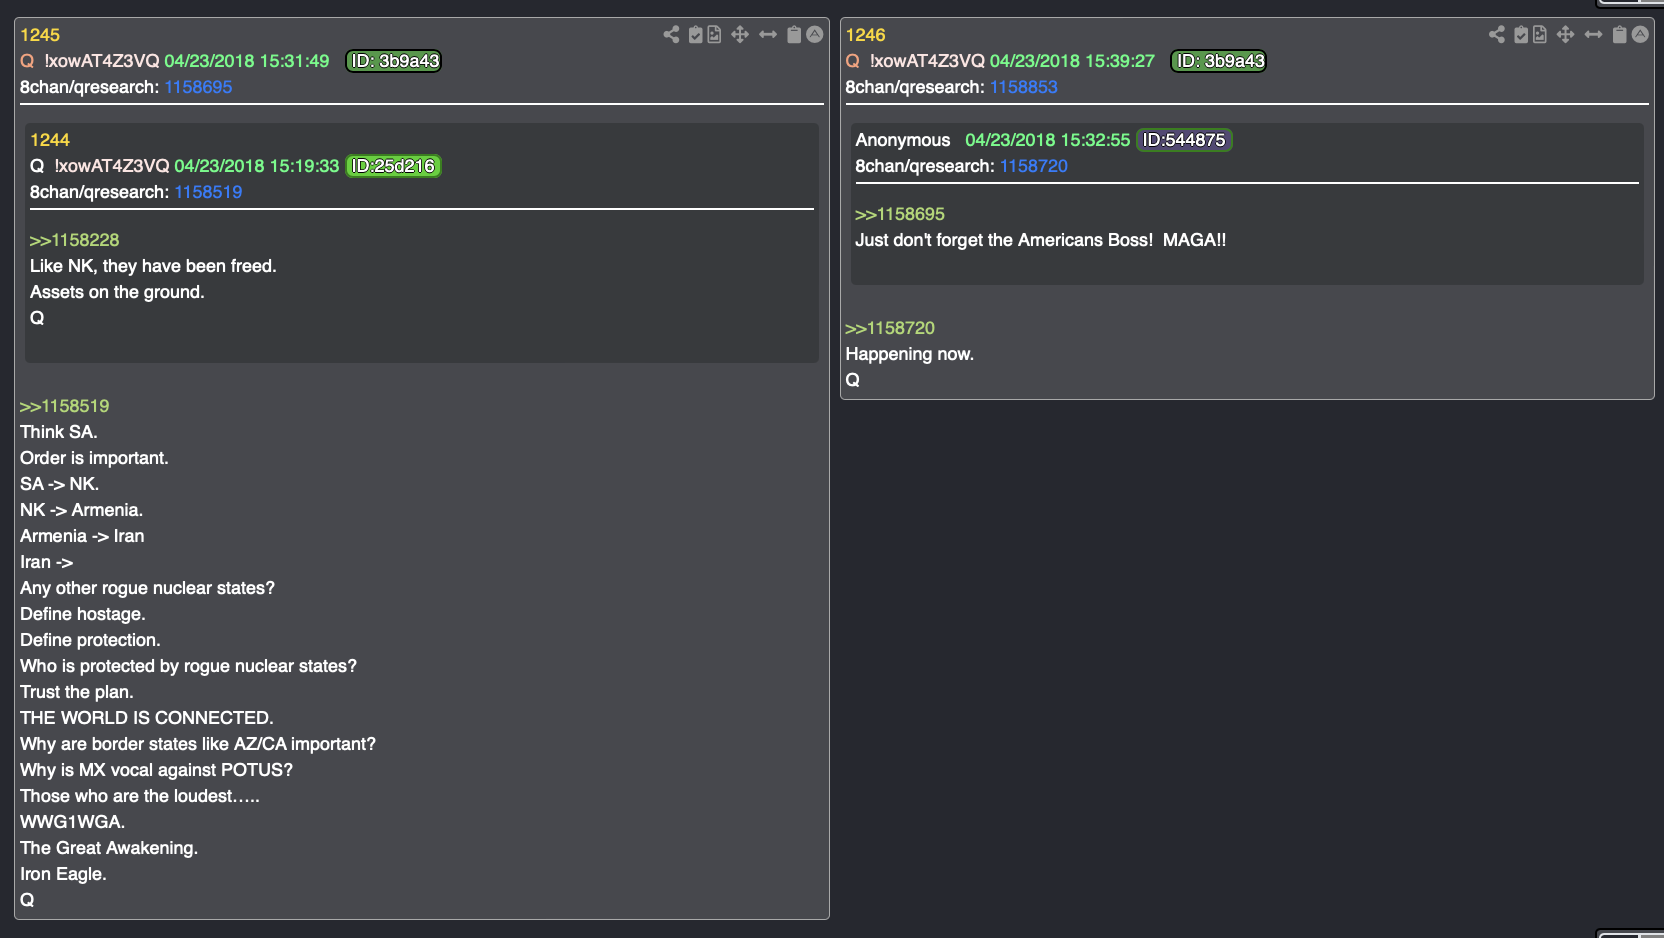Click the line 'Happening now.'
The image size is (1664, 938).
(x=910, y=354)
